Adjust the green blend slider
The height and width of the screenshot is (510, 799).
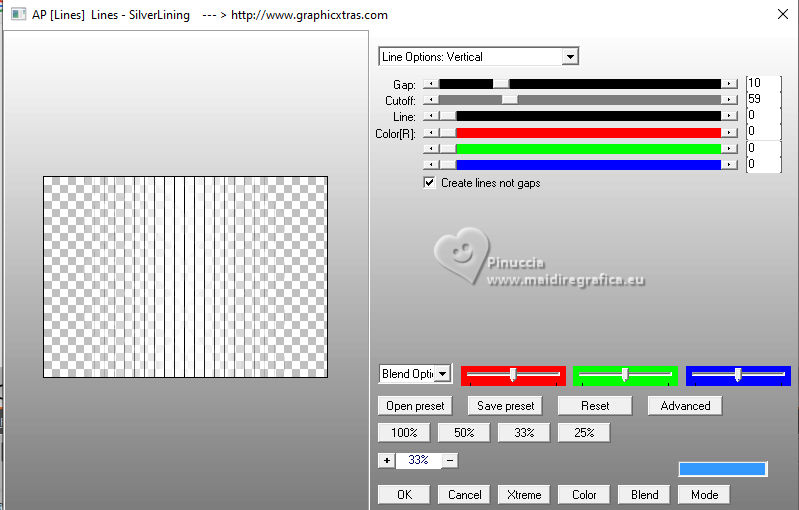625,375
